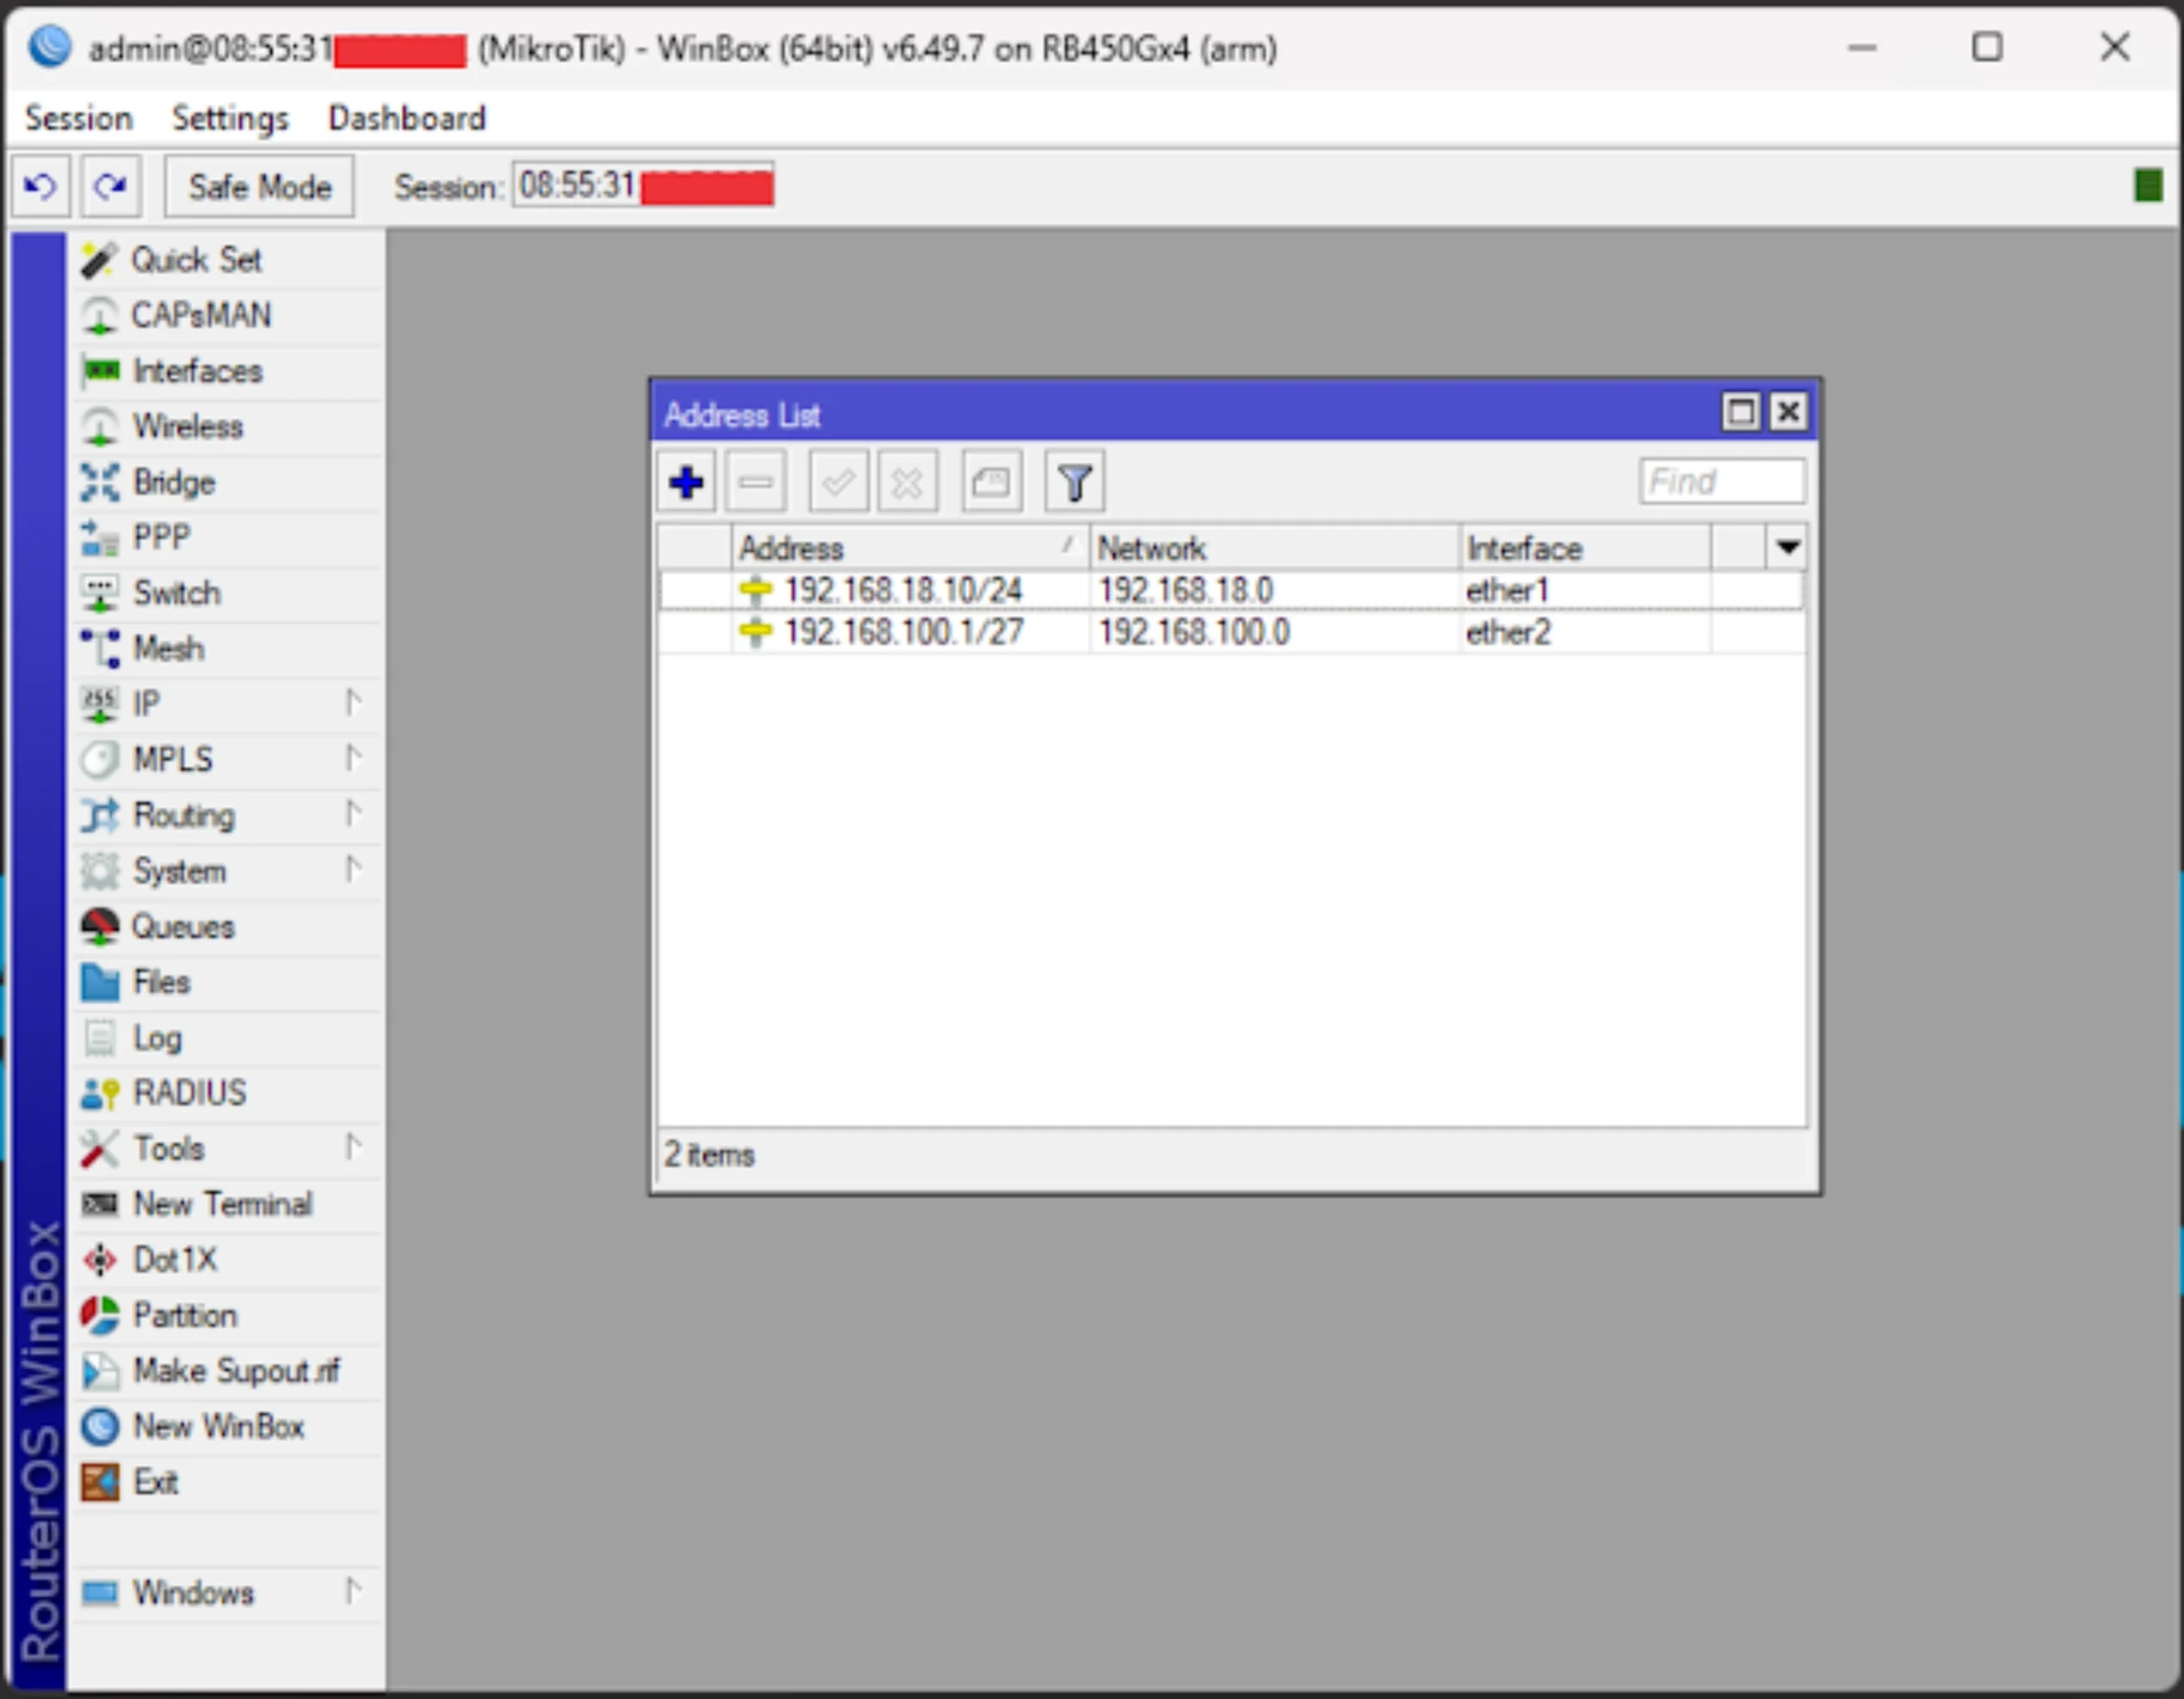Click the checkmark Enable button
The width and height of the screenshot is (2184, 1699).
click(838, 483)
